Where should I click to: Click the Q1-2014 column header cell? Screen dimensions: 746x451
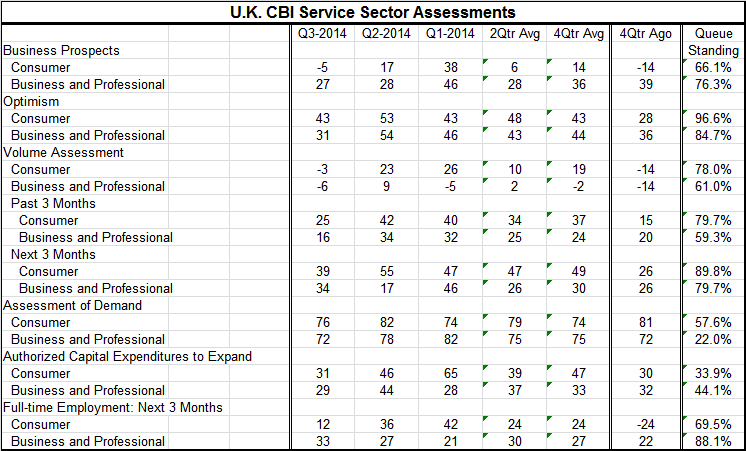pos(450,33)
